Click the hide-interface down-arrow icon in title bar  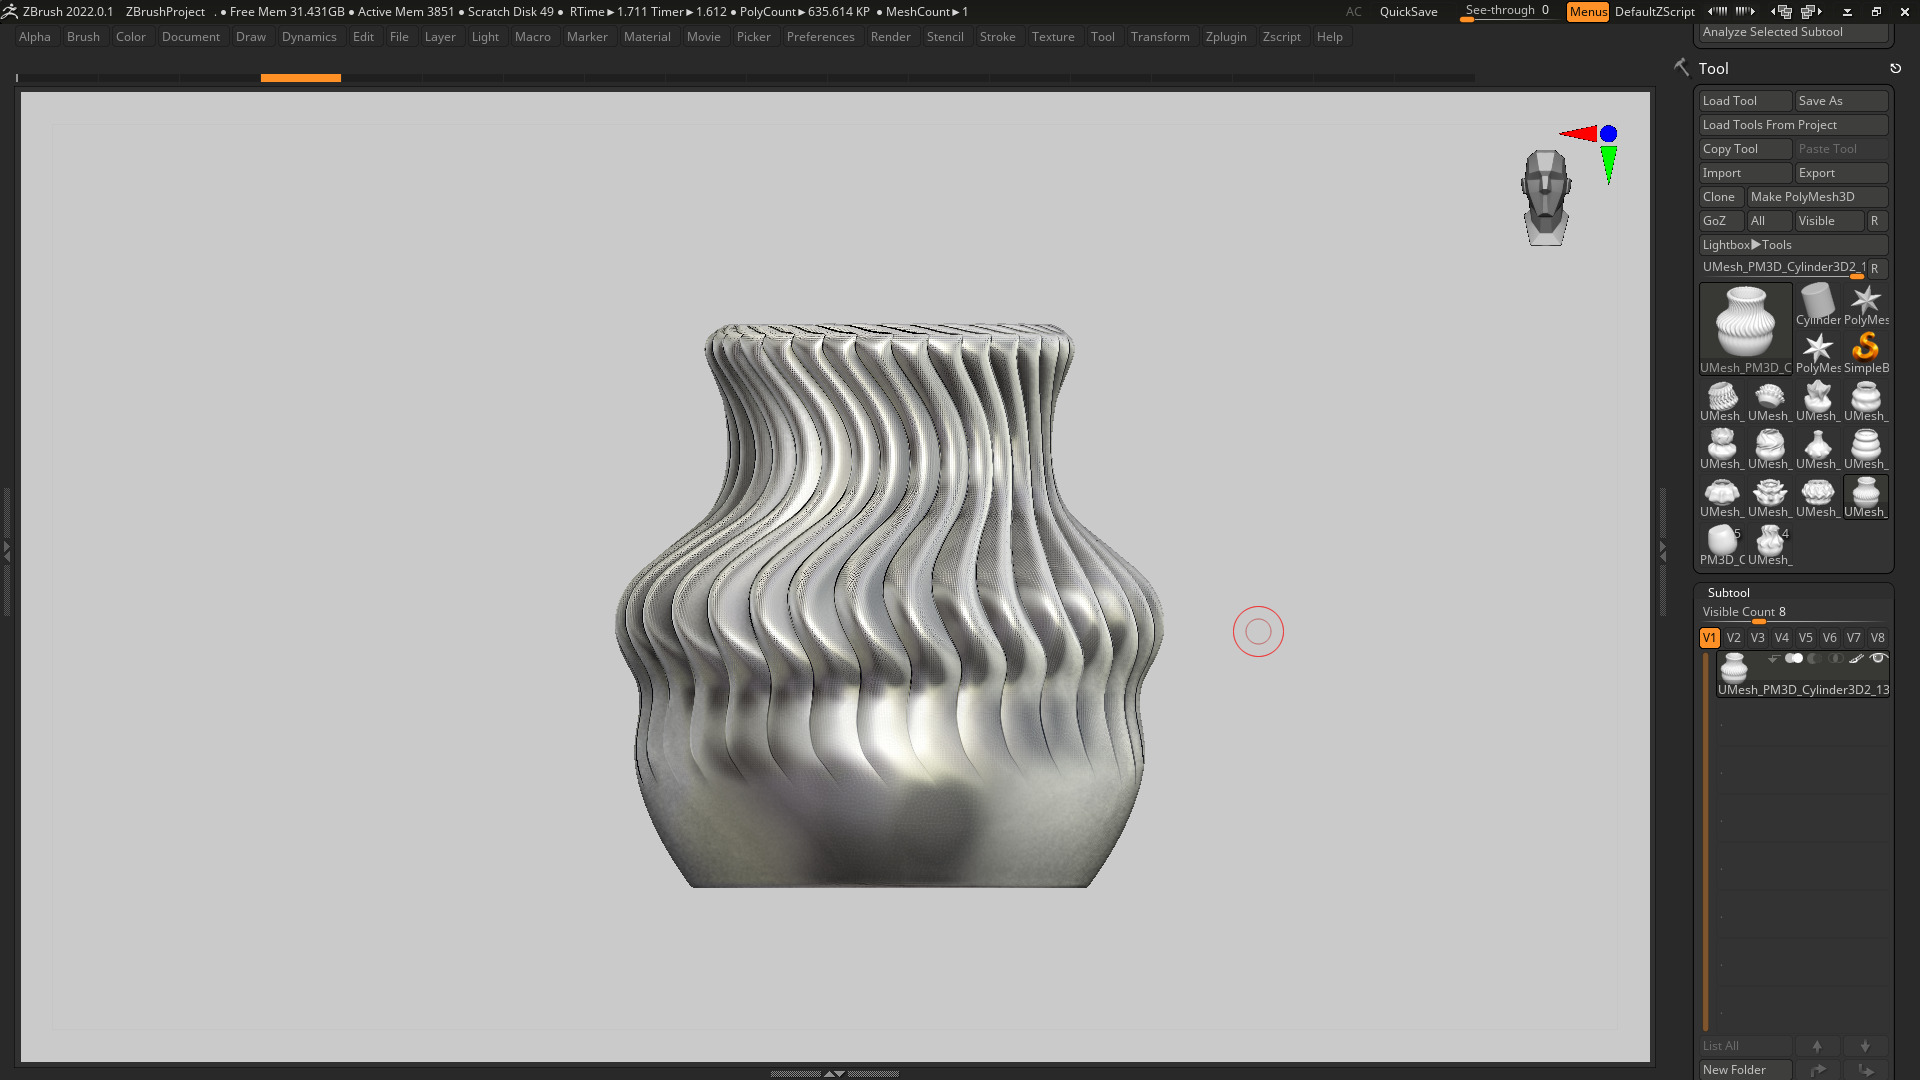tap(1847, 12)
